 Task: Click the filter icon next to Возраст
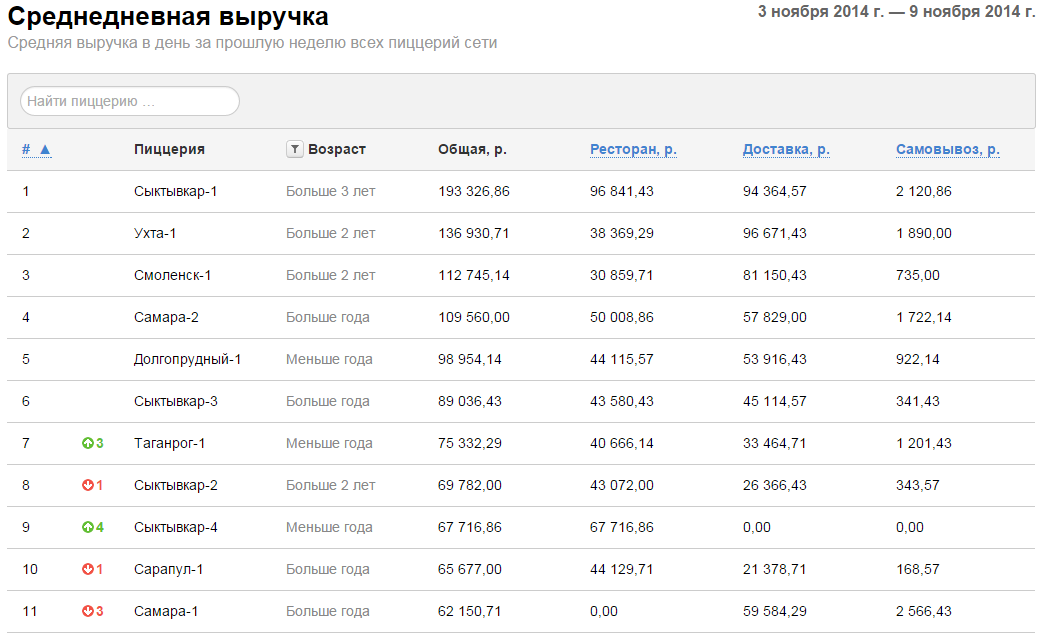tap(294, 149)
